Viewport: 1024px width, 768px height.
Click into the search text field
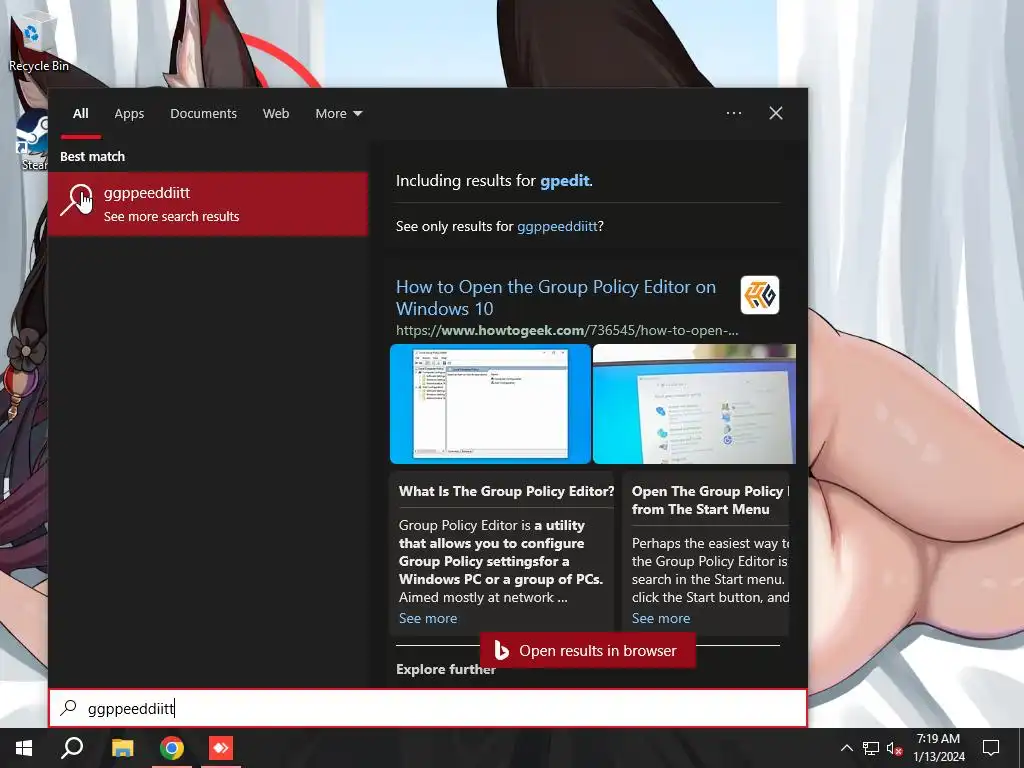[x=428, y=708]
